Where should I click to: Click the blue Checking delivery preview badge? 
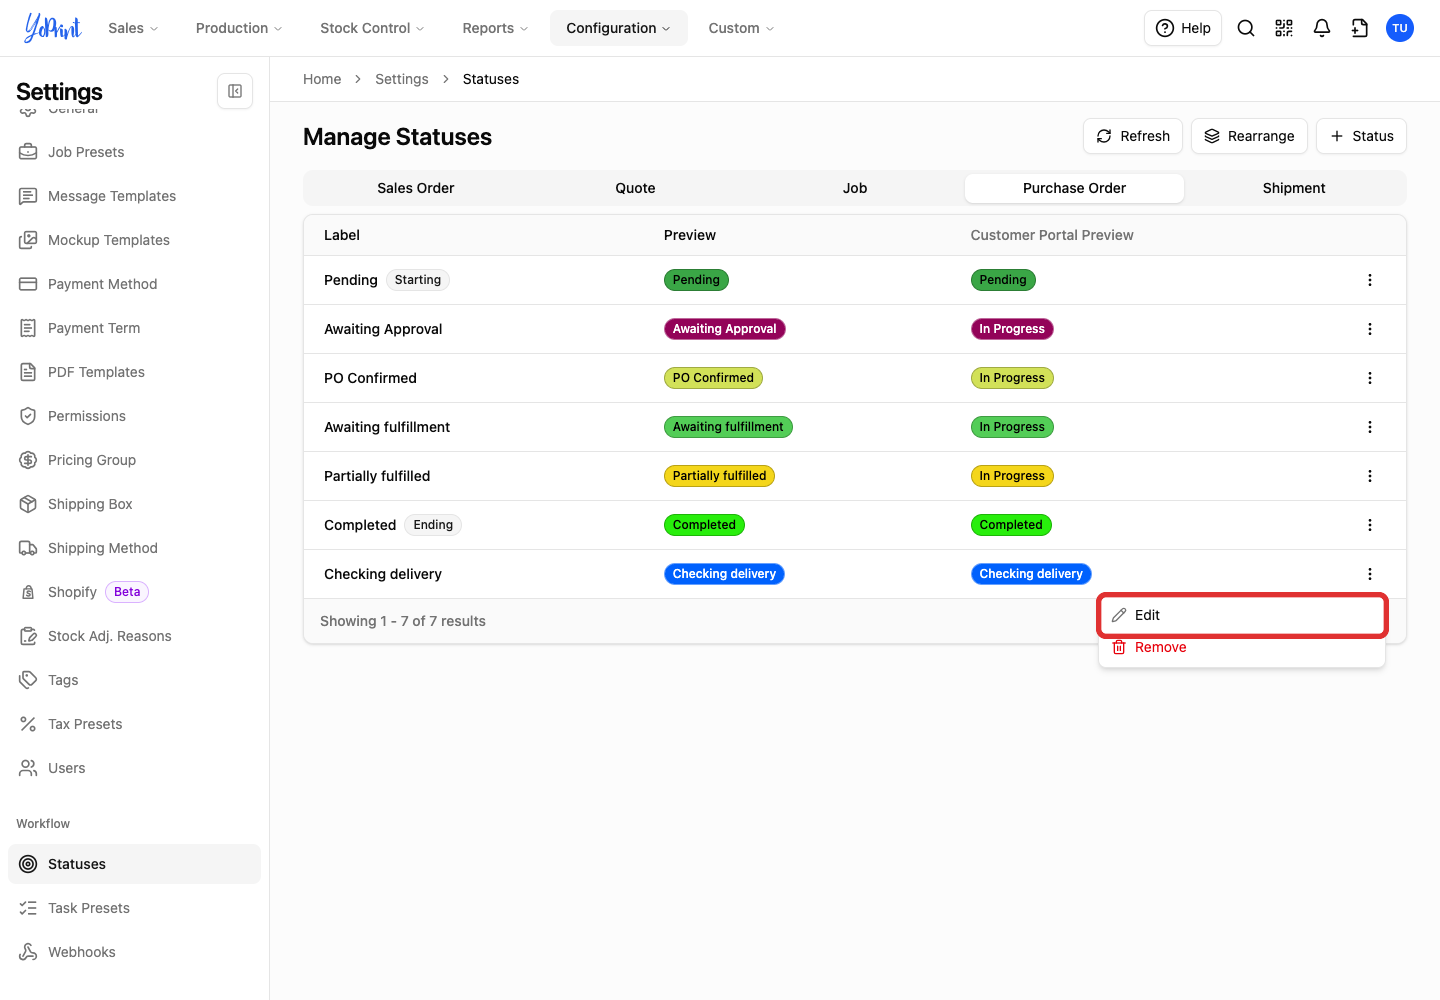(x=724, y=574)
